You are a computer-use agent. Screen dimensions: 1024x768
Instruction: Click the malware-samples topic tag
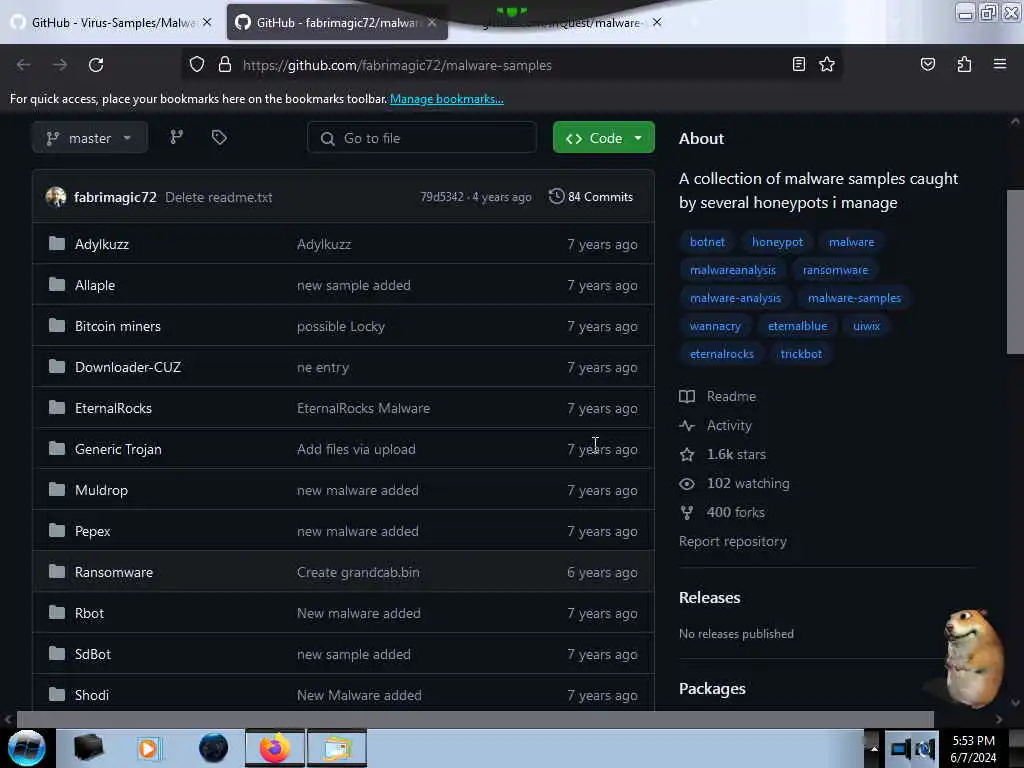pyautogui.click(x=854, y=298)
